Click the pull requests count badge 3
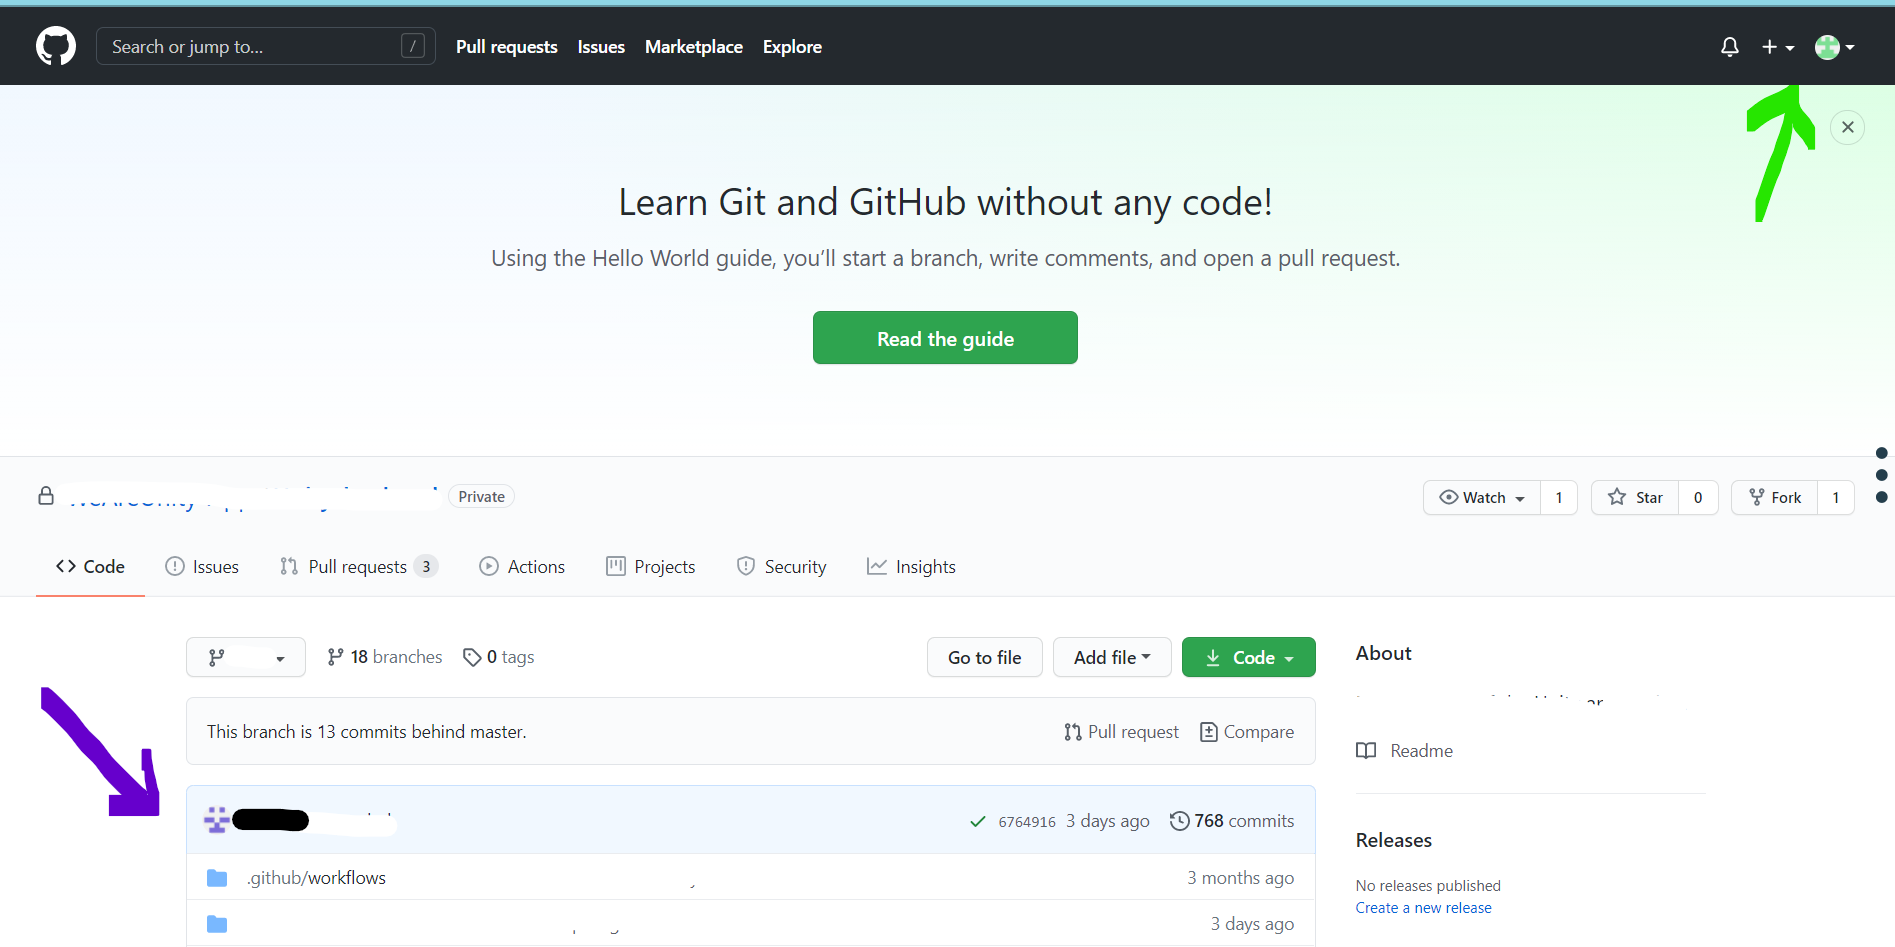This screenshot has height=947, width=1895. click(x=426, y=567)
